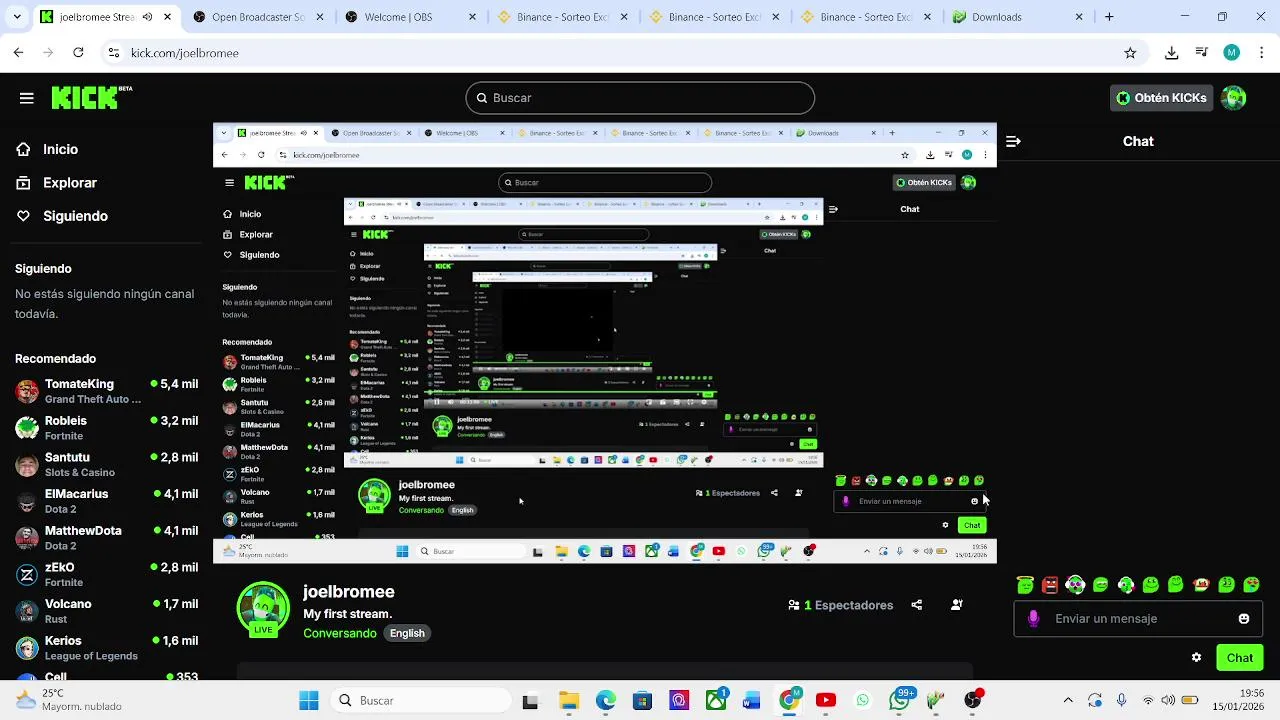Launch Microsoft Edge from the taskbar
Screen dimensions: 1280x720
point(606,701)
